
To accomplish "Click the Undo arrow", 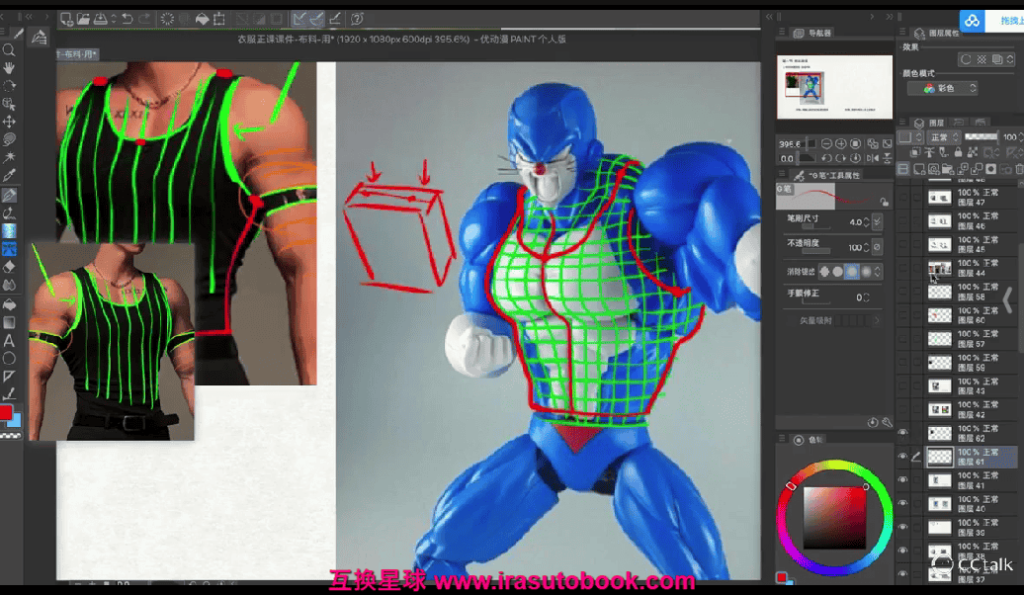I will click(x=127, y=19).
